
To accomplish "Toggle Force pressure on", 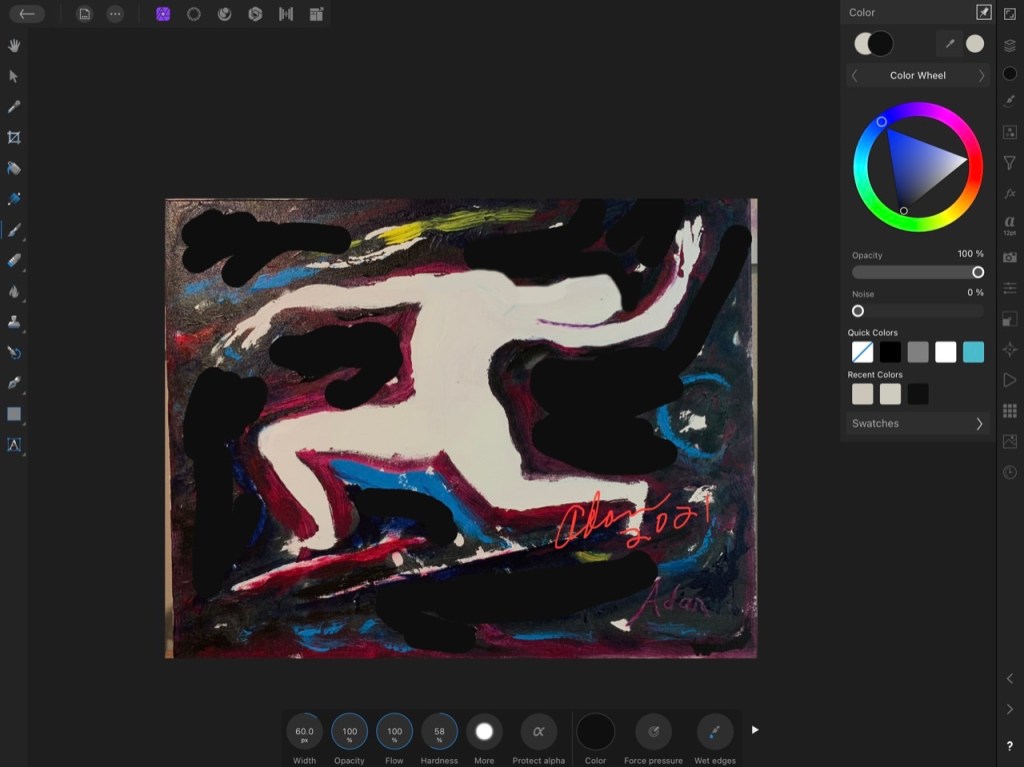I will [x=653, y=730].
